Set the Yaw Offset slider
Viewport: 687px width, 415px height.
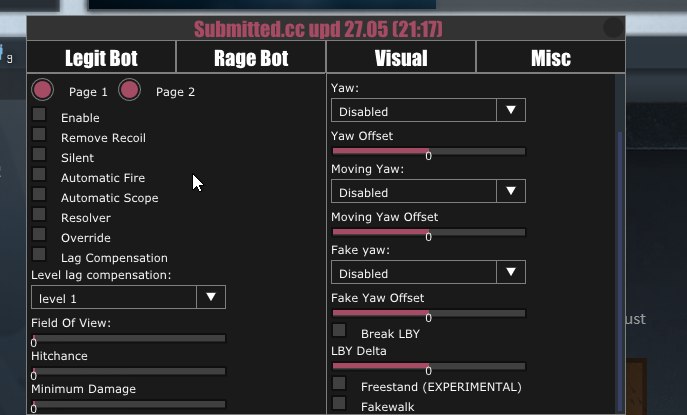(429, 151)
